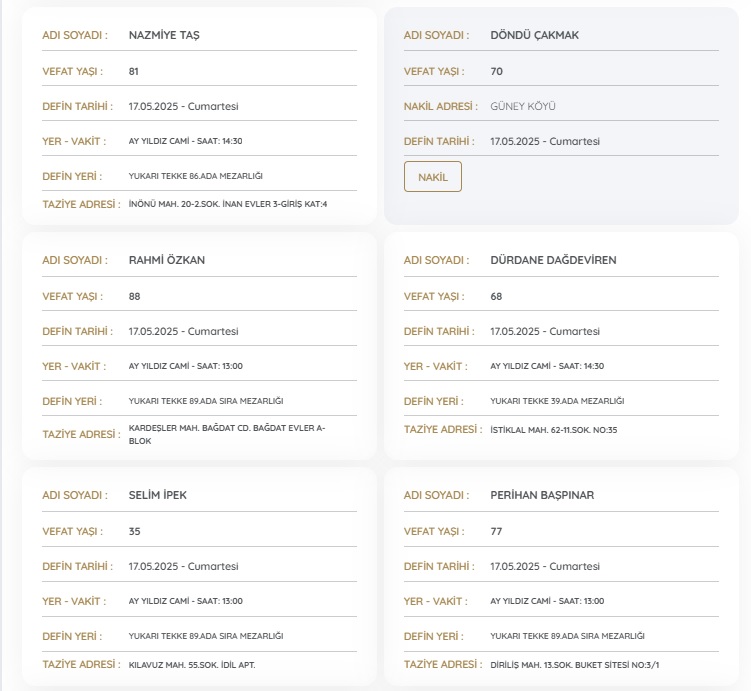751x691 pixels.
Task: Click DEFİN YERİ label in Dürdane Dağdeviren card
Action: point(433,401)
